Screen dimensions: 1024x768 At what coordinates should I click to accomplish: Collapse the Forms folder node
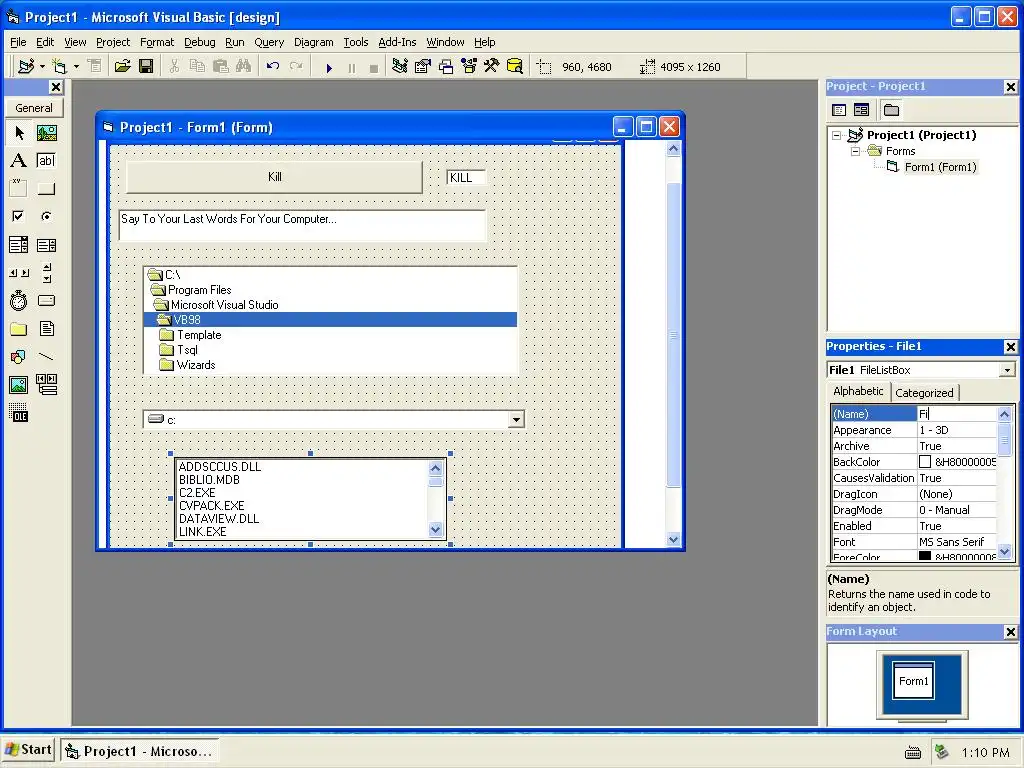click(855, 152)
